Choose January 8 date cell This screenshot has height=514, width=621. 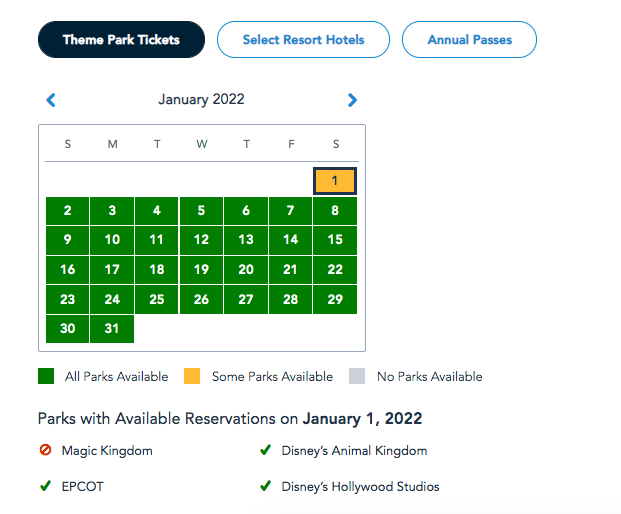[x=335, y=211]
